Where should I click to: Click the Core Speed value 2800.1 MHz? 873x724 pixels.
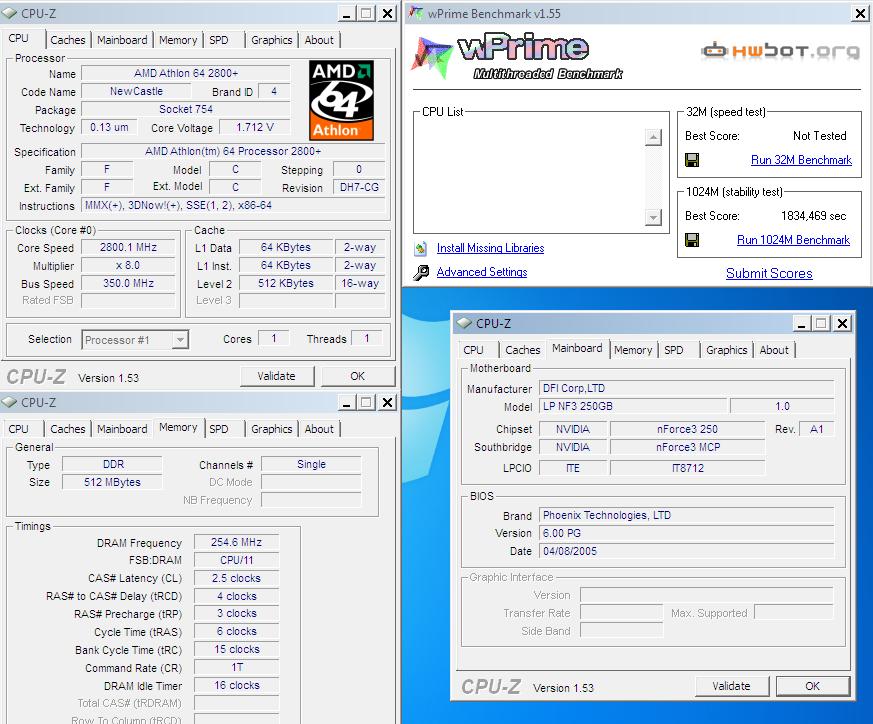128,247
